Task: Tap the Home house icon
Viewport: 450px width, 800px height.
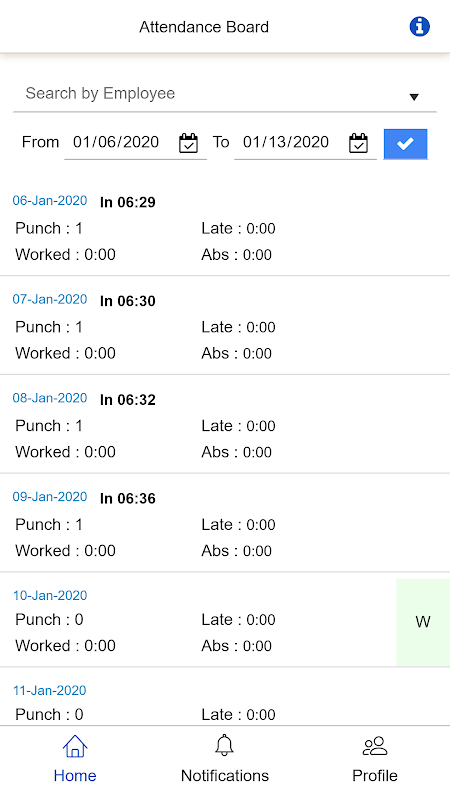Action: point(75,746)
